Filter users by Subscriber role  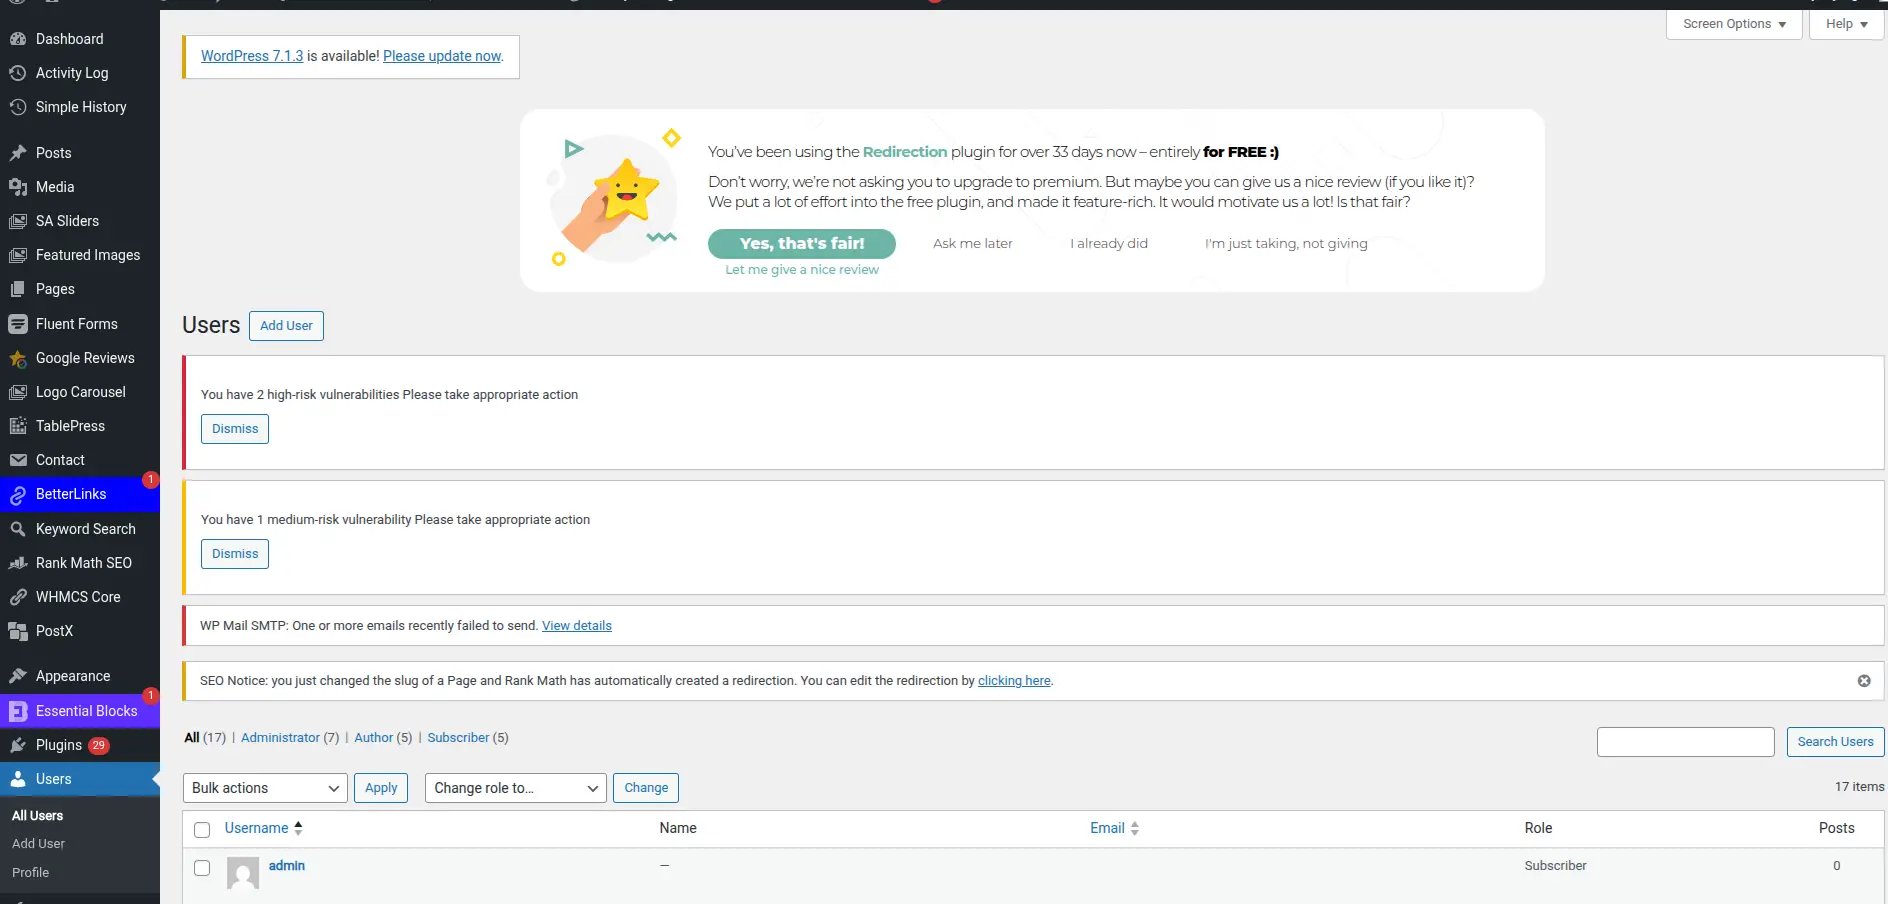[x=458, y=738]
